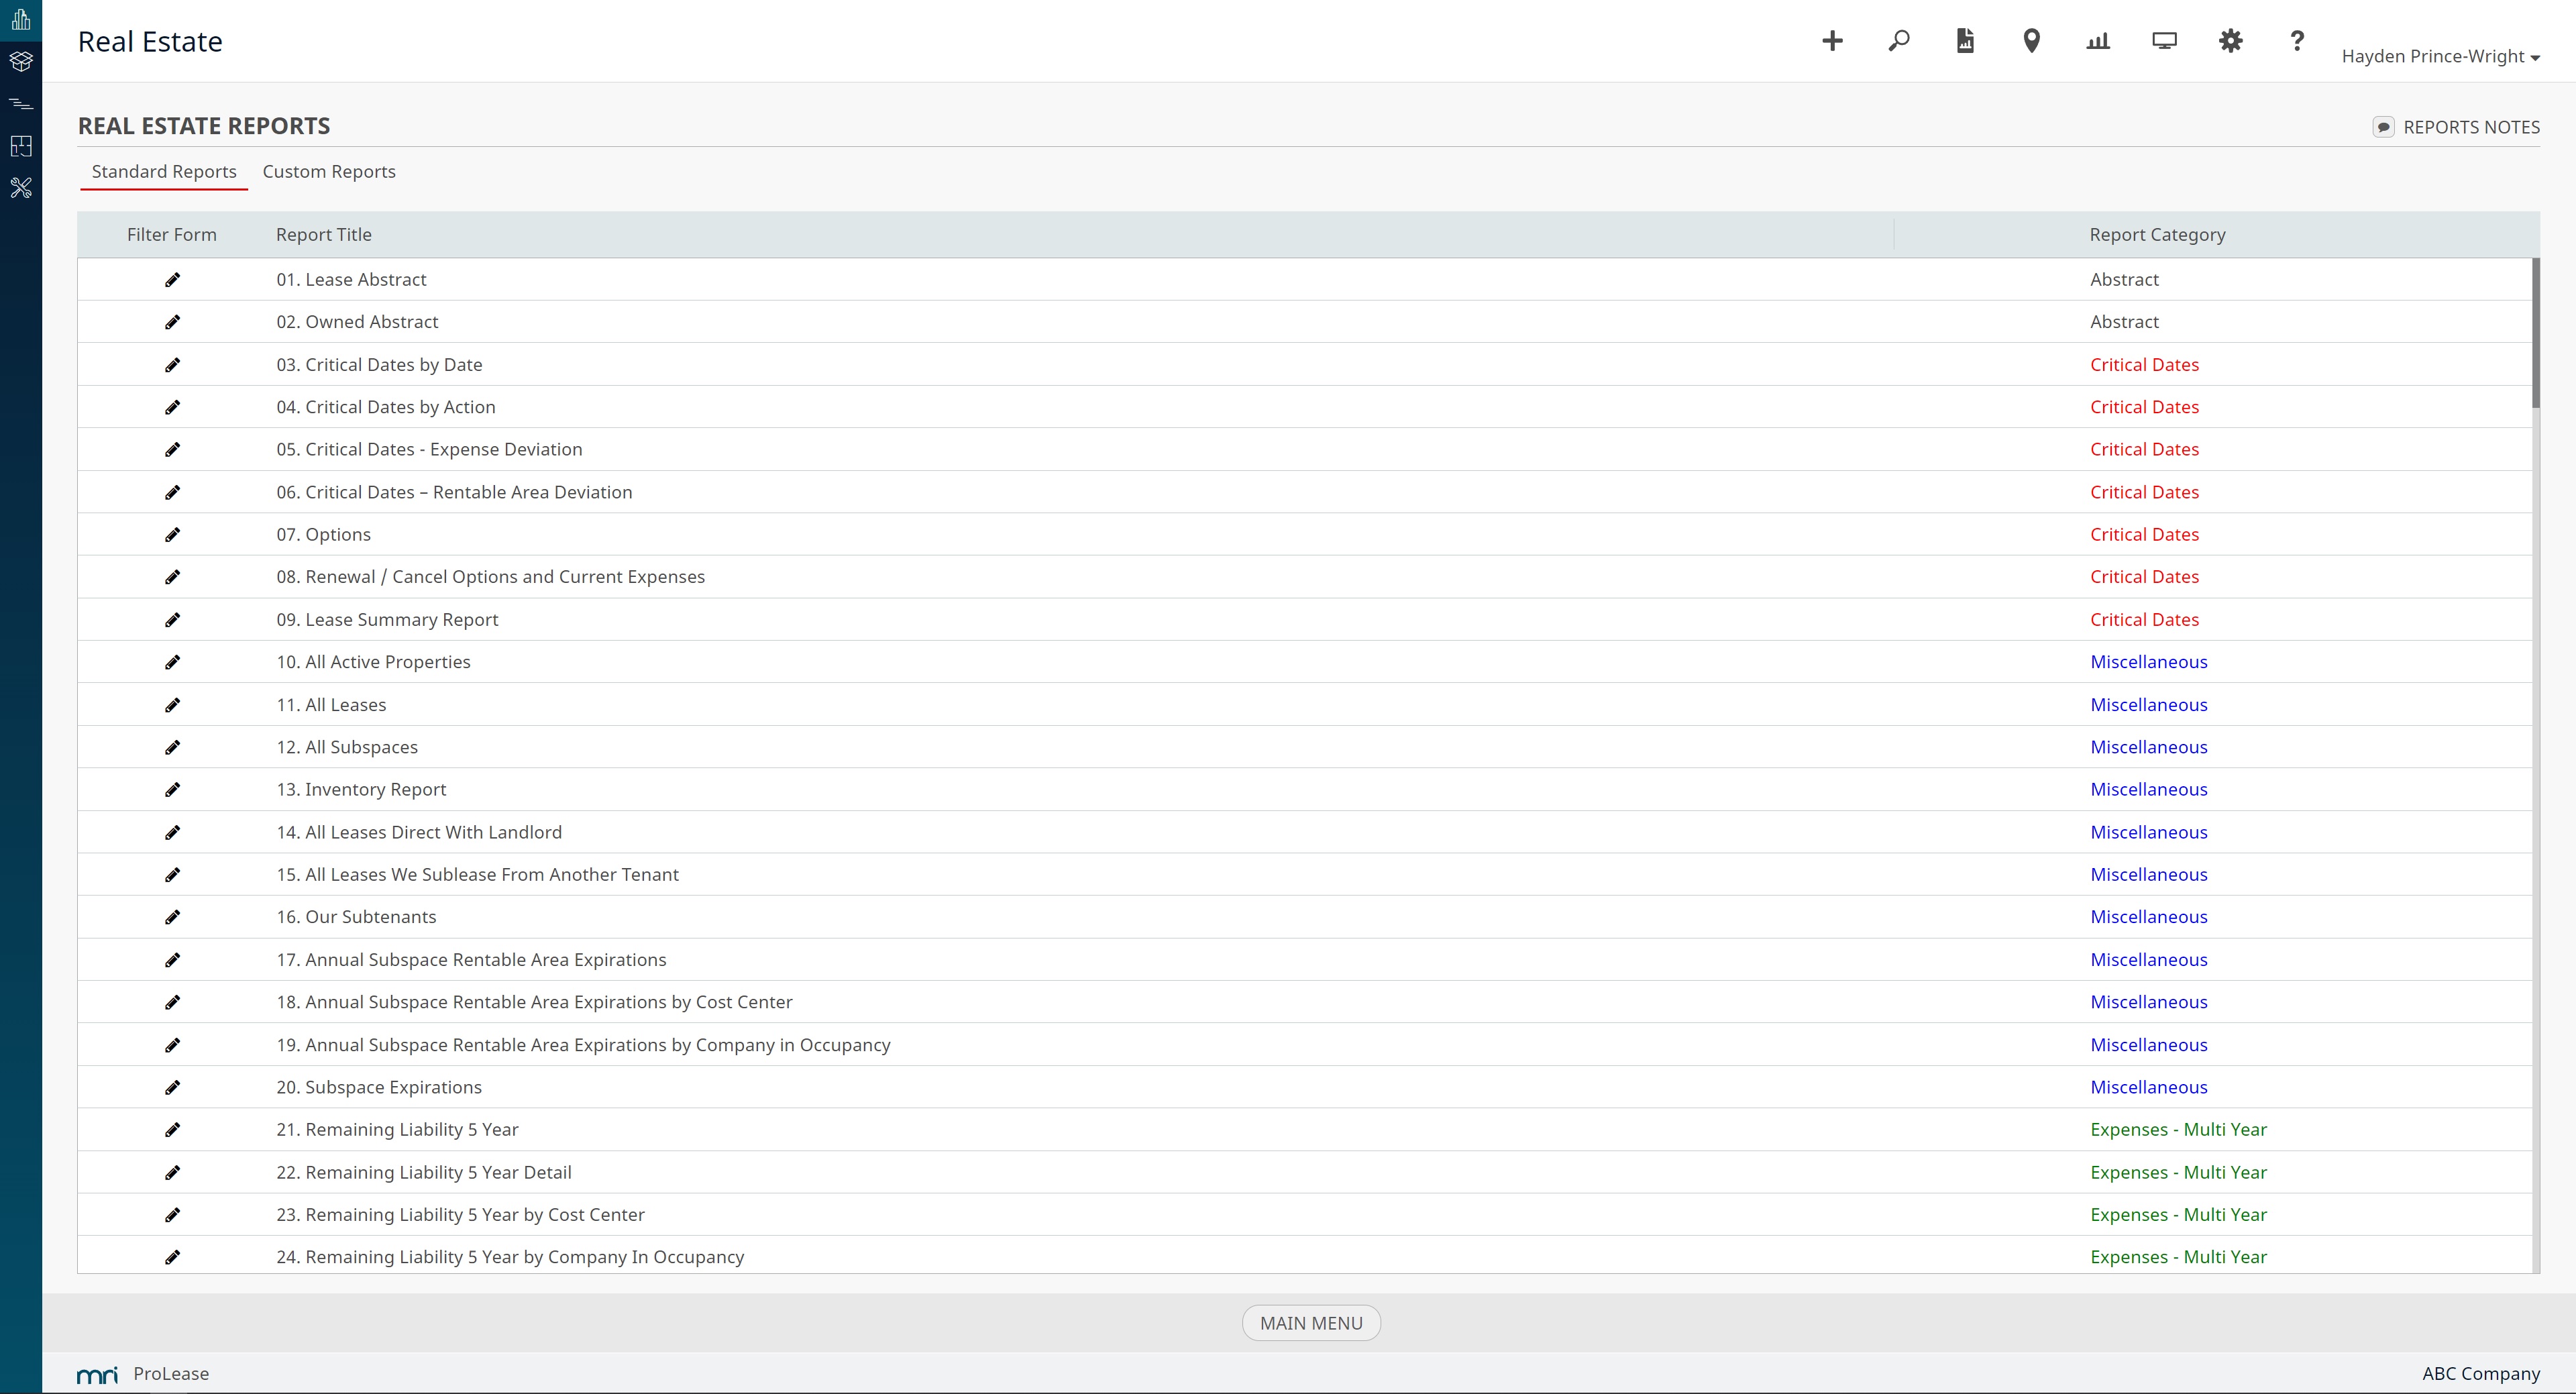Switch to Custom Reports tab
This screenshot has width=2576, height=1394.
329,172
